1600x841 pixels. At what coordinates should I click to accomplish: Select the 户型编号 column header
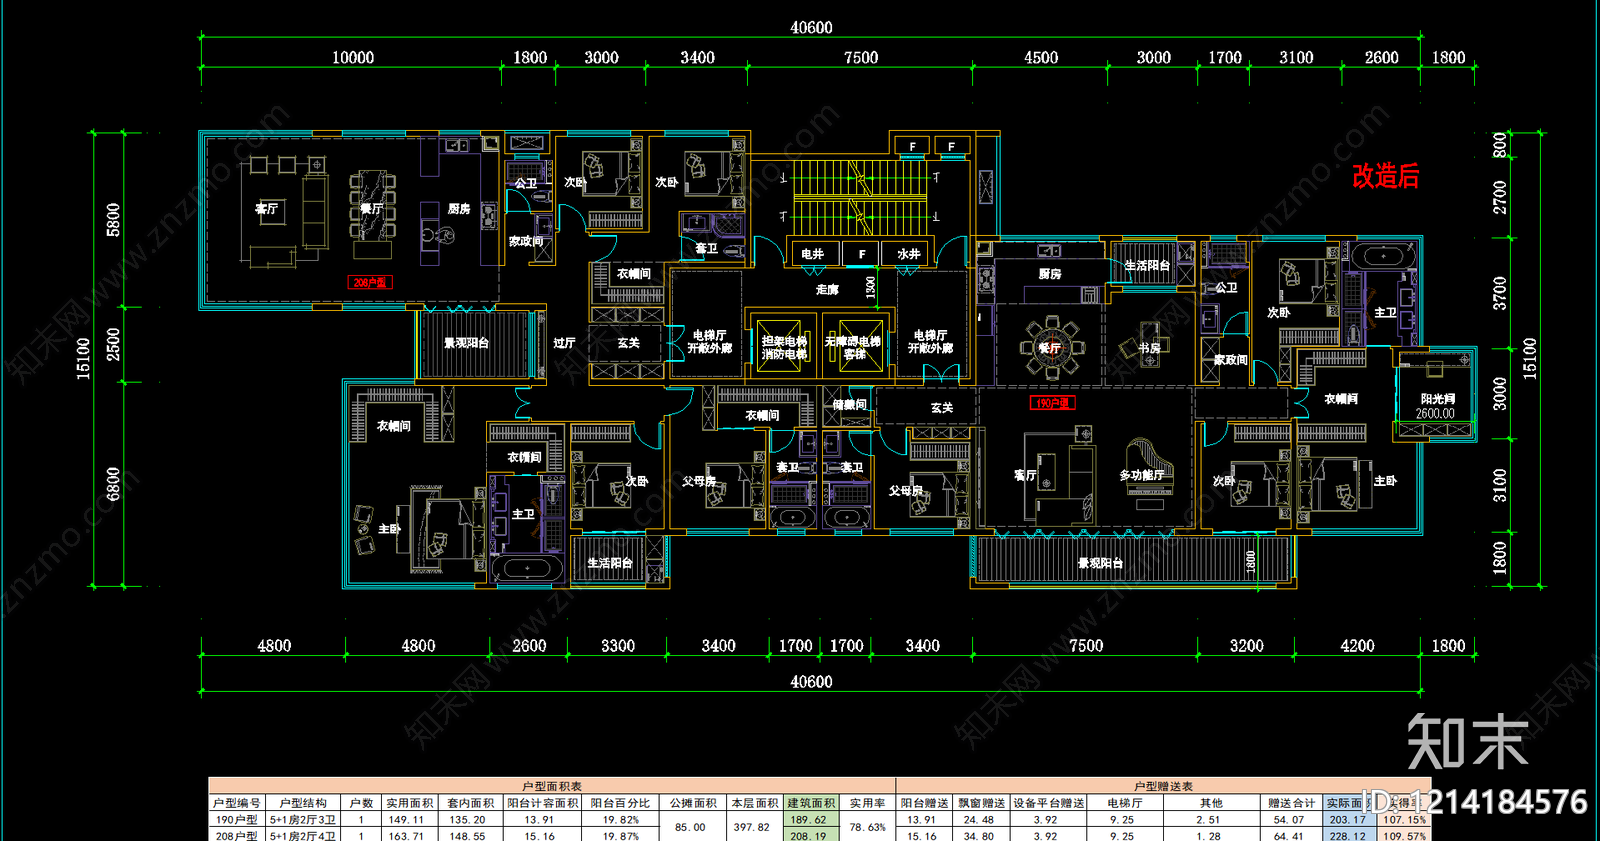236,803
